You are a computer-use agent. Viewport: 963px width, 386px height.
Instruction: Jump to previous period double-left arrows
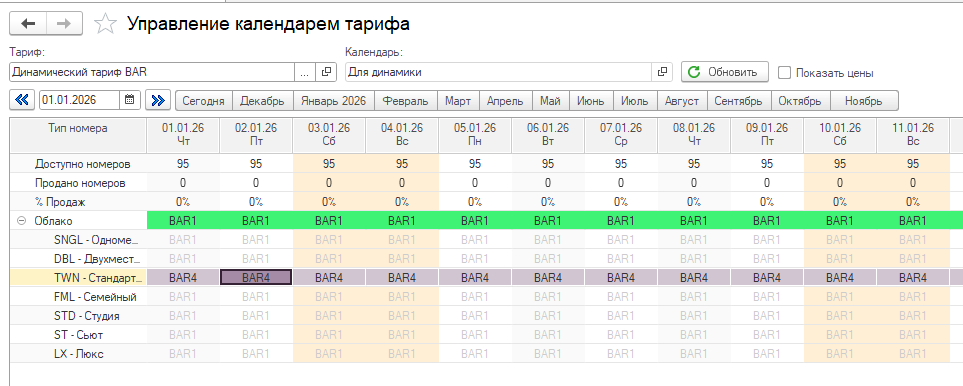pos(23,100)
